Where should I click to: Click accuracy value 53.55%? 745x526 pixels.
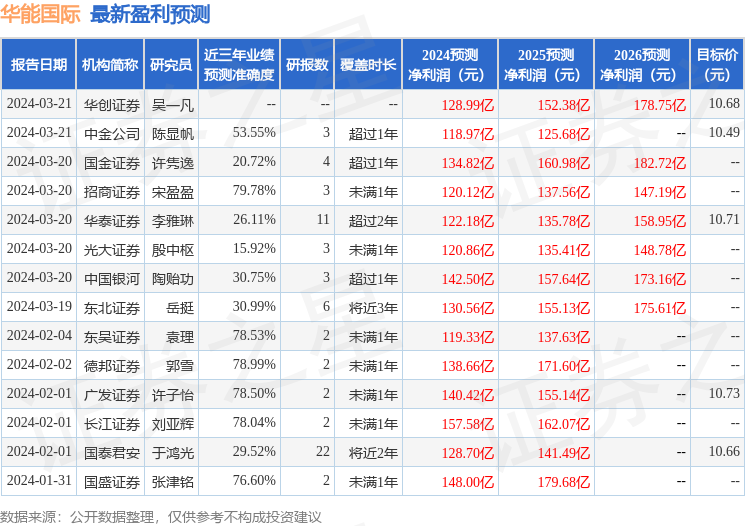(254, 132)
